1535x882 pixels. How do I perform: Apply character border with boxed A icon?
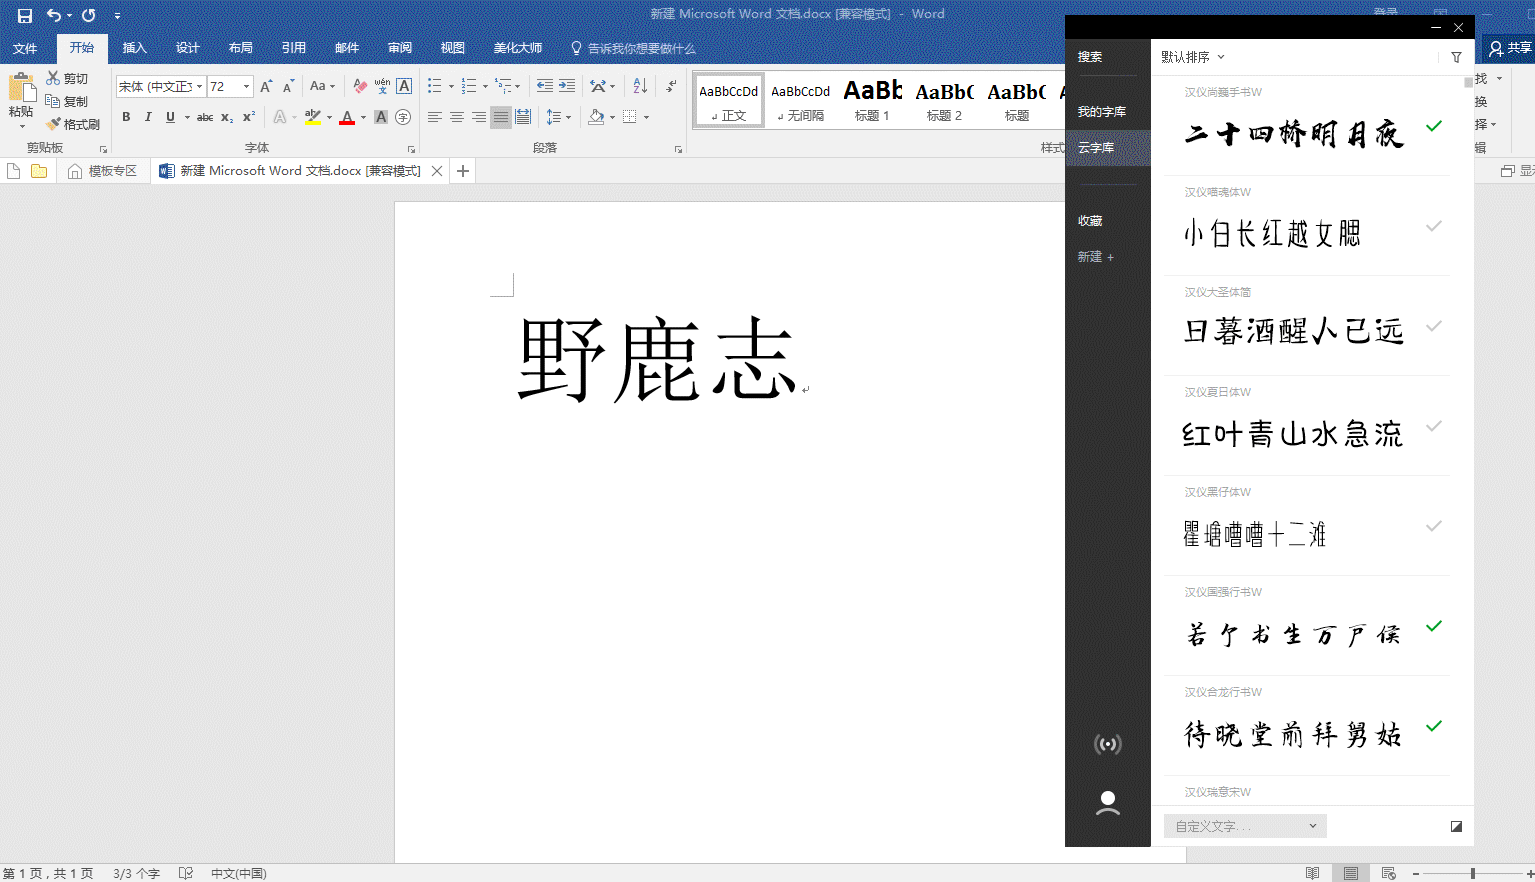[404, 86]
